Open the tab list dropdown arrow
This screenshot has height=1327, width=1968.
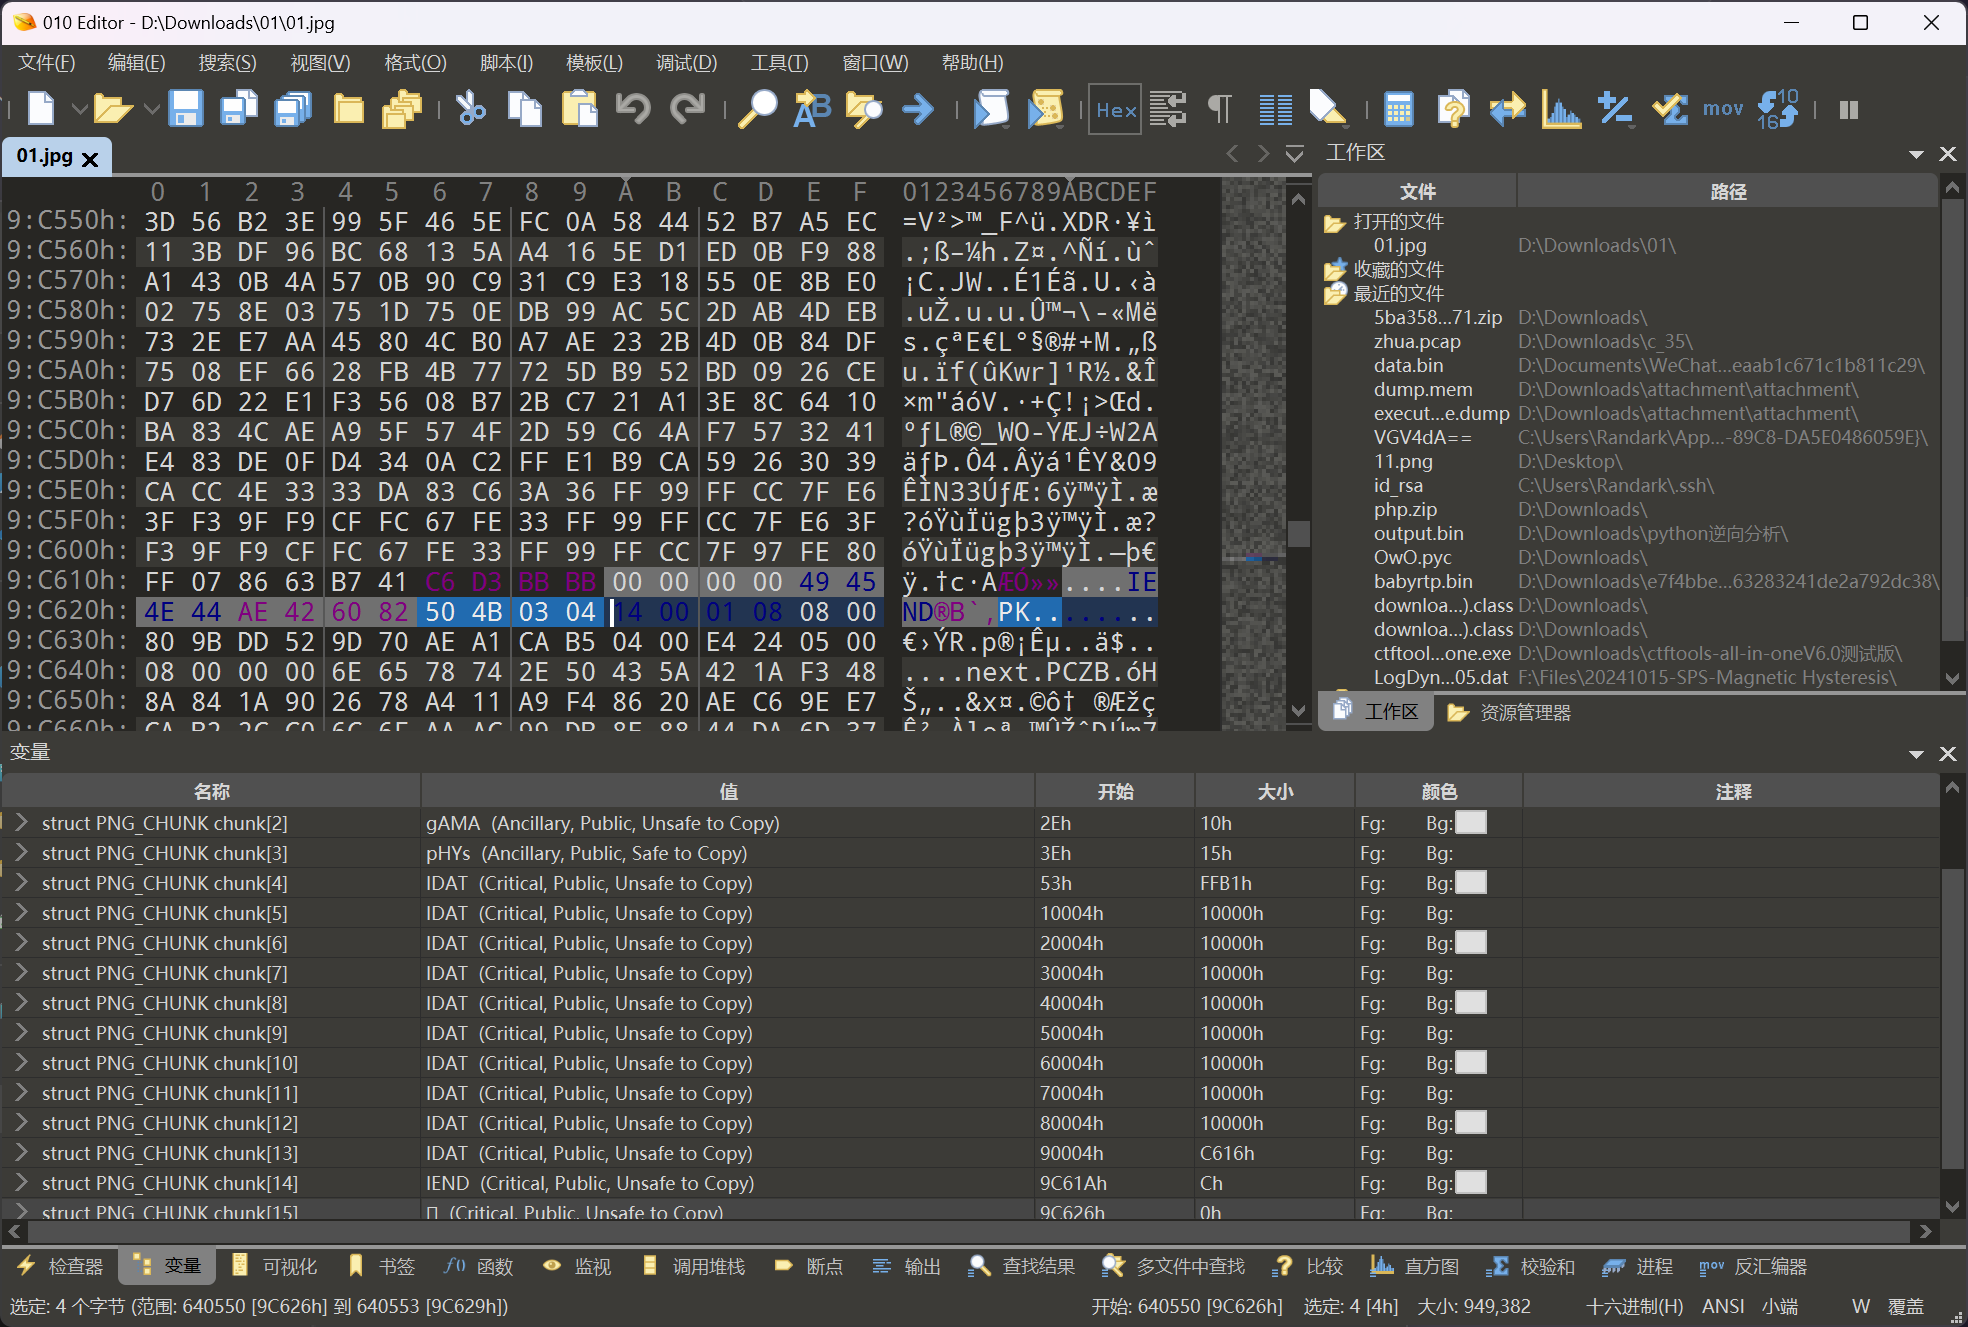1294,154
